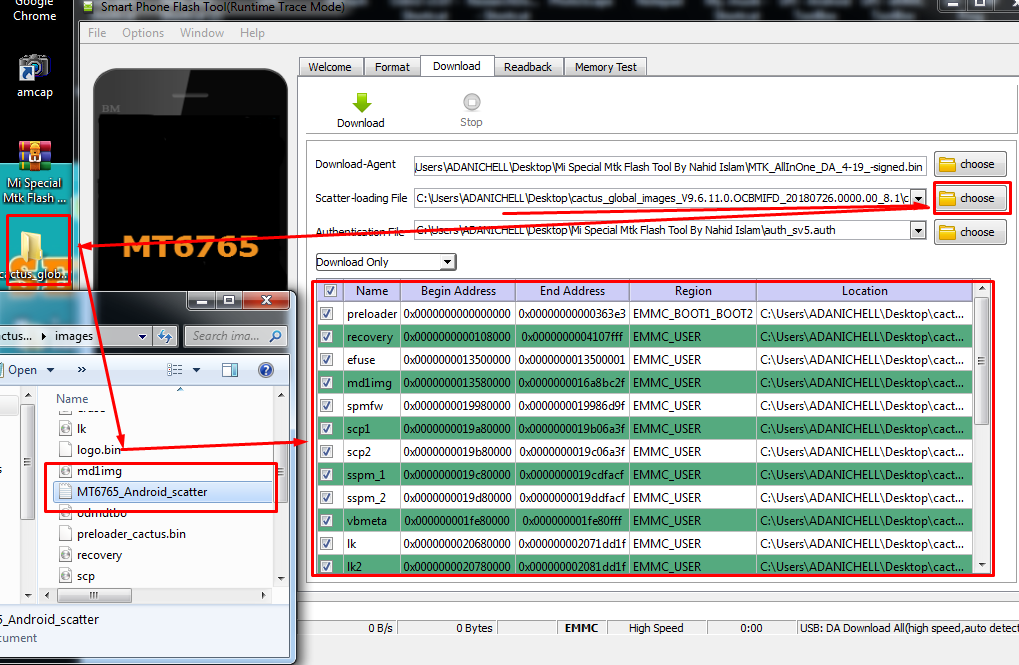Sort partitions by Name column header
This screenshot has height=665, width=1019.
(x=372, y=291)
